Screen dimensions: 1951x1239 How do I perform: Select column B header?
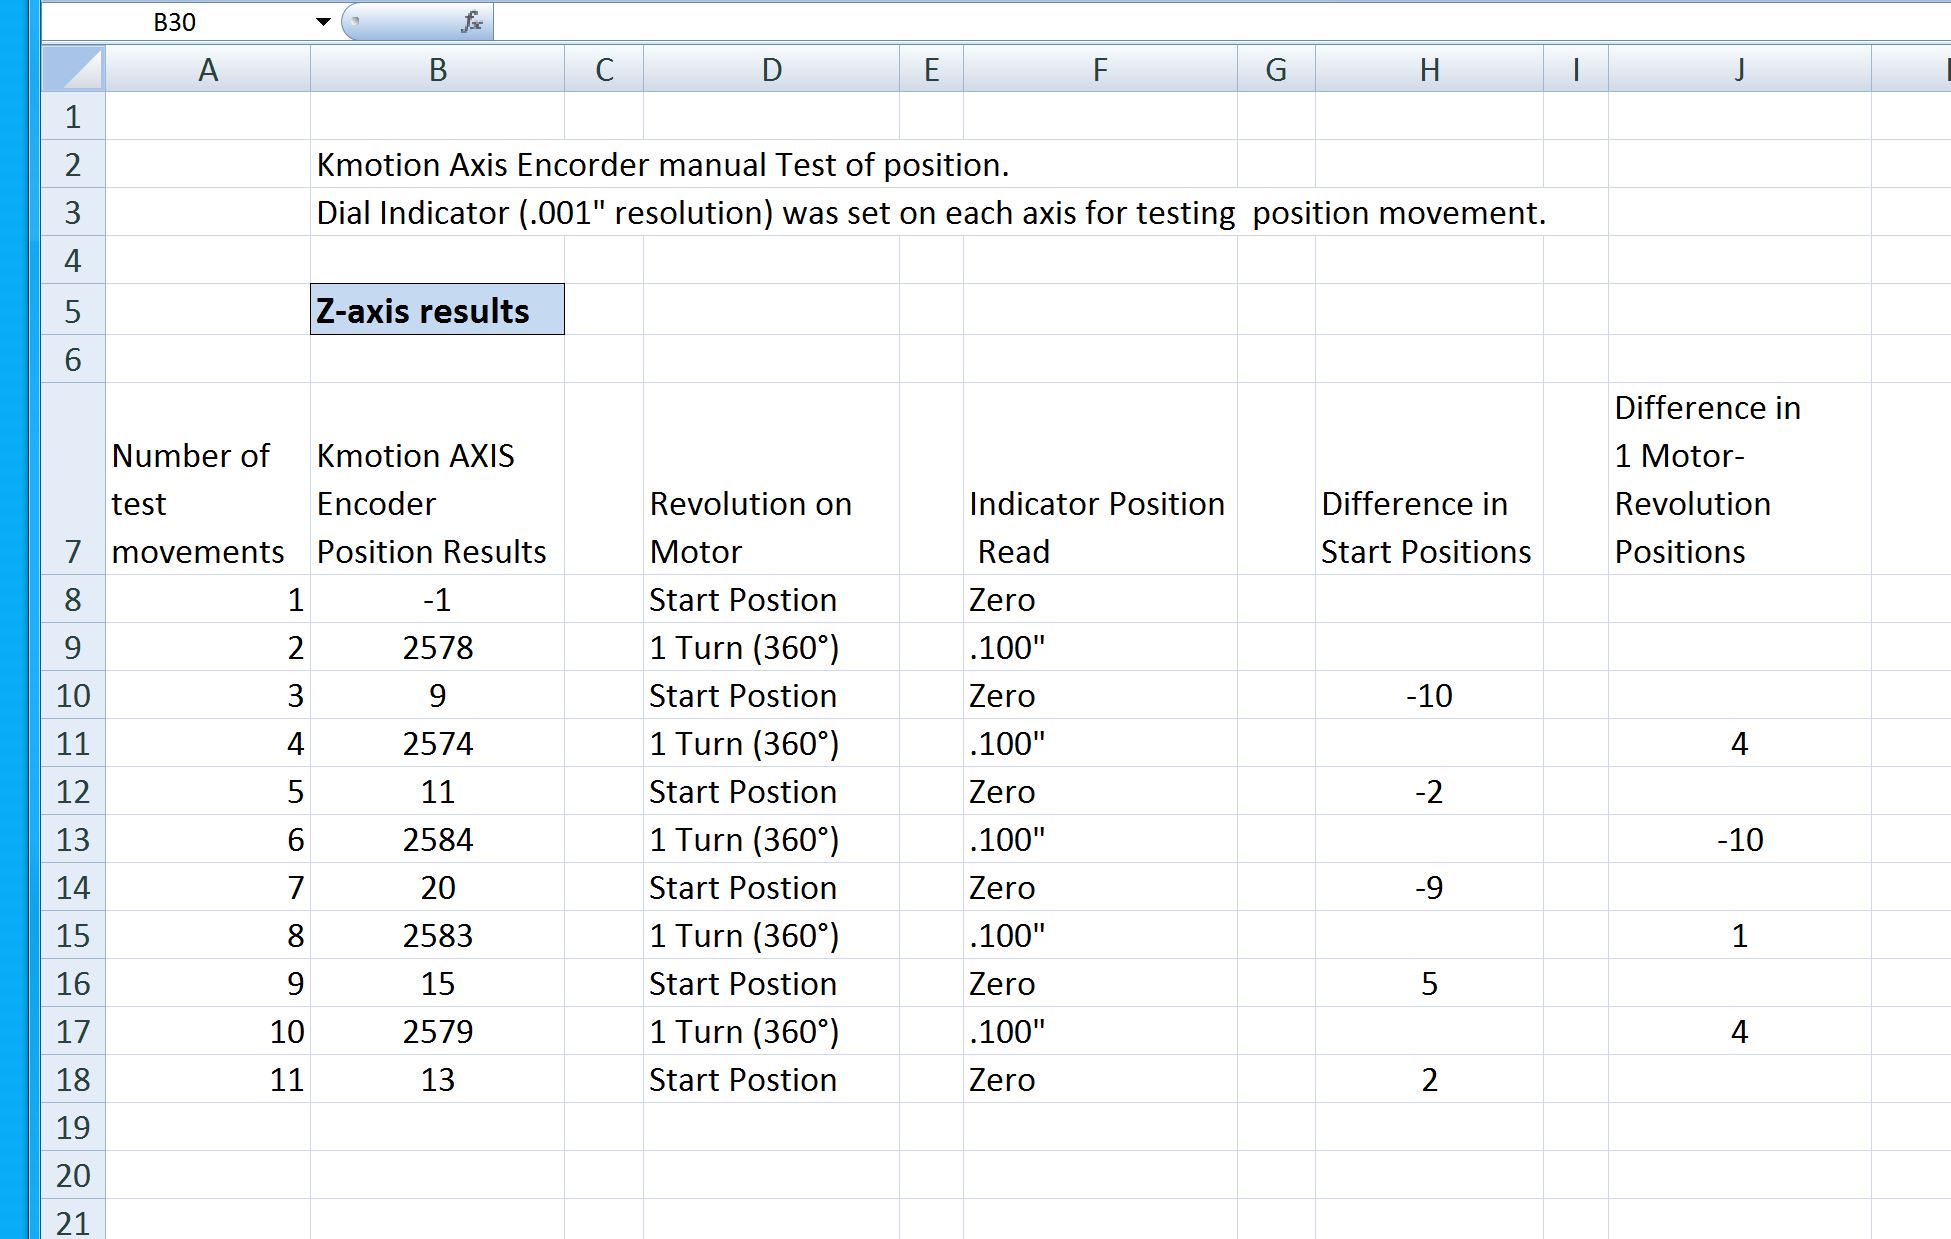[437, 68]
